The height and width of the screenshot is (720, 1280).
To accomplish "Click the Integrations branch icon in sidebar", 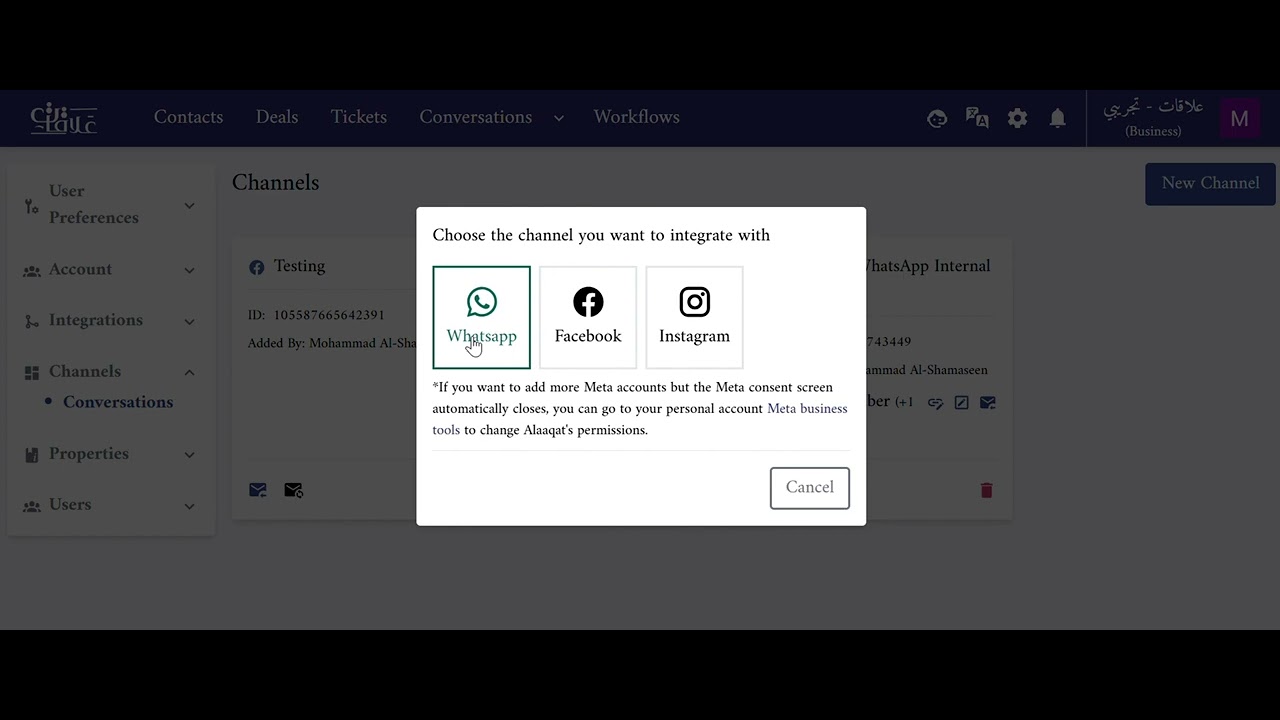I will coord(32,321).
